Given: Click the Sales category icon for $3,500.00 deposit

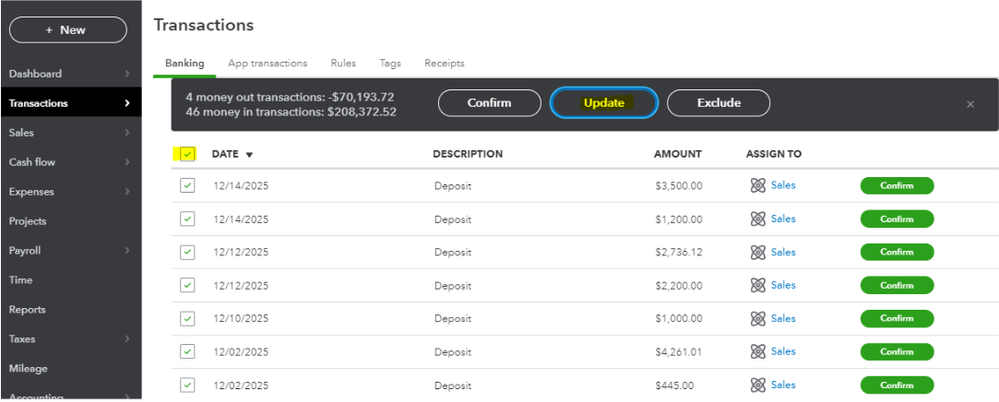Looking at the screenshot, I should tap(758, 185).
